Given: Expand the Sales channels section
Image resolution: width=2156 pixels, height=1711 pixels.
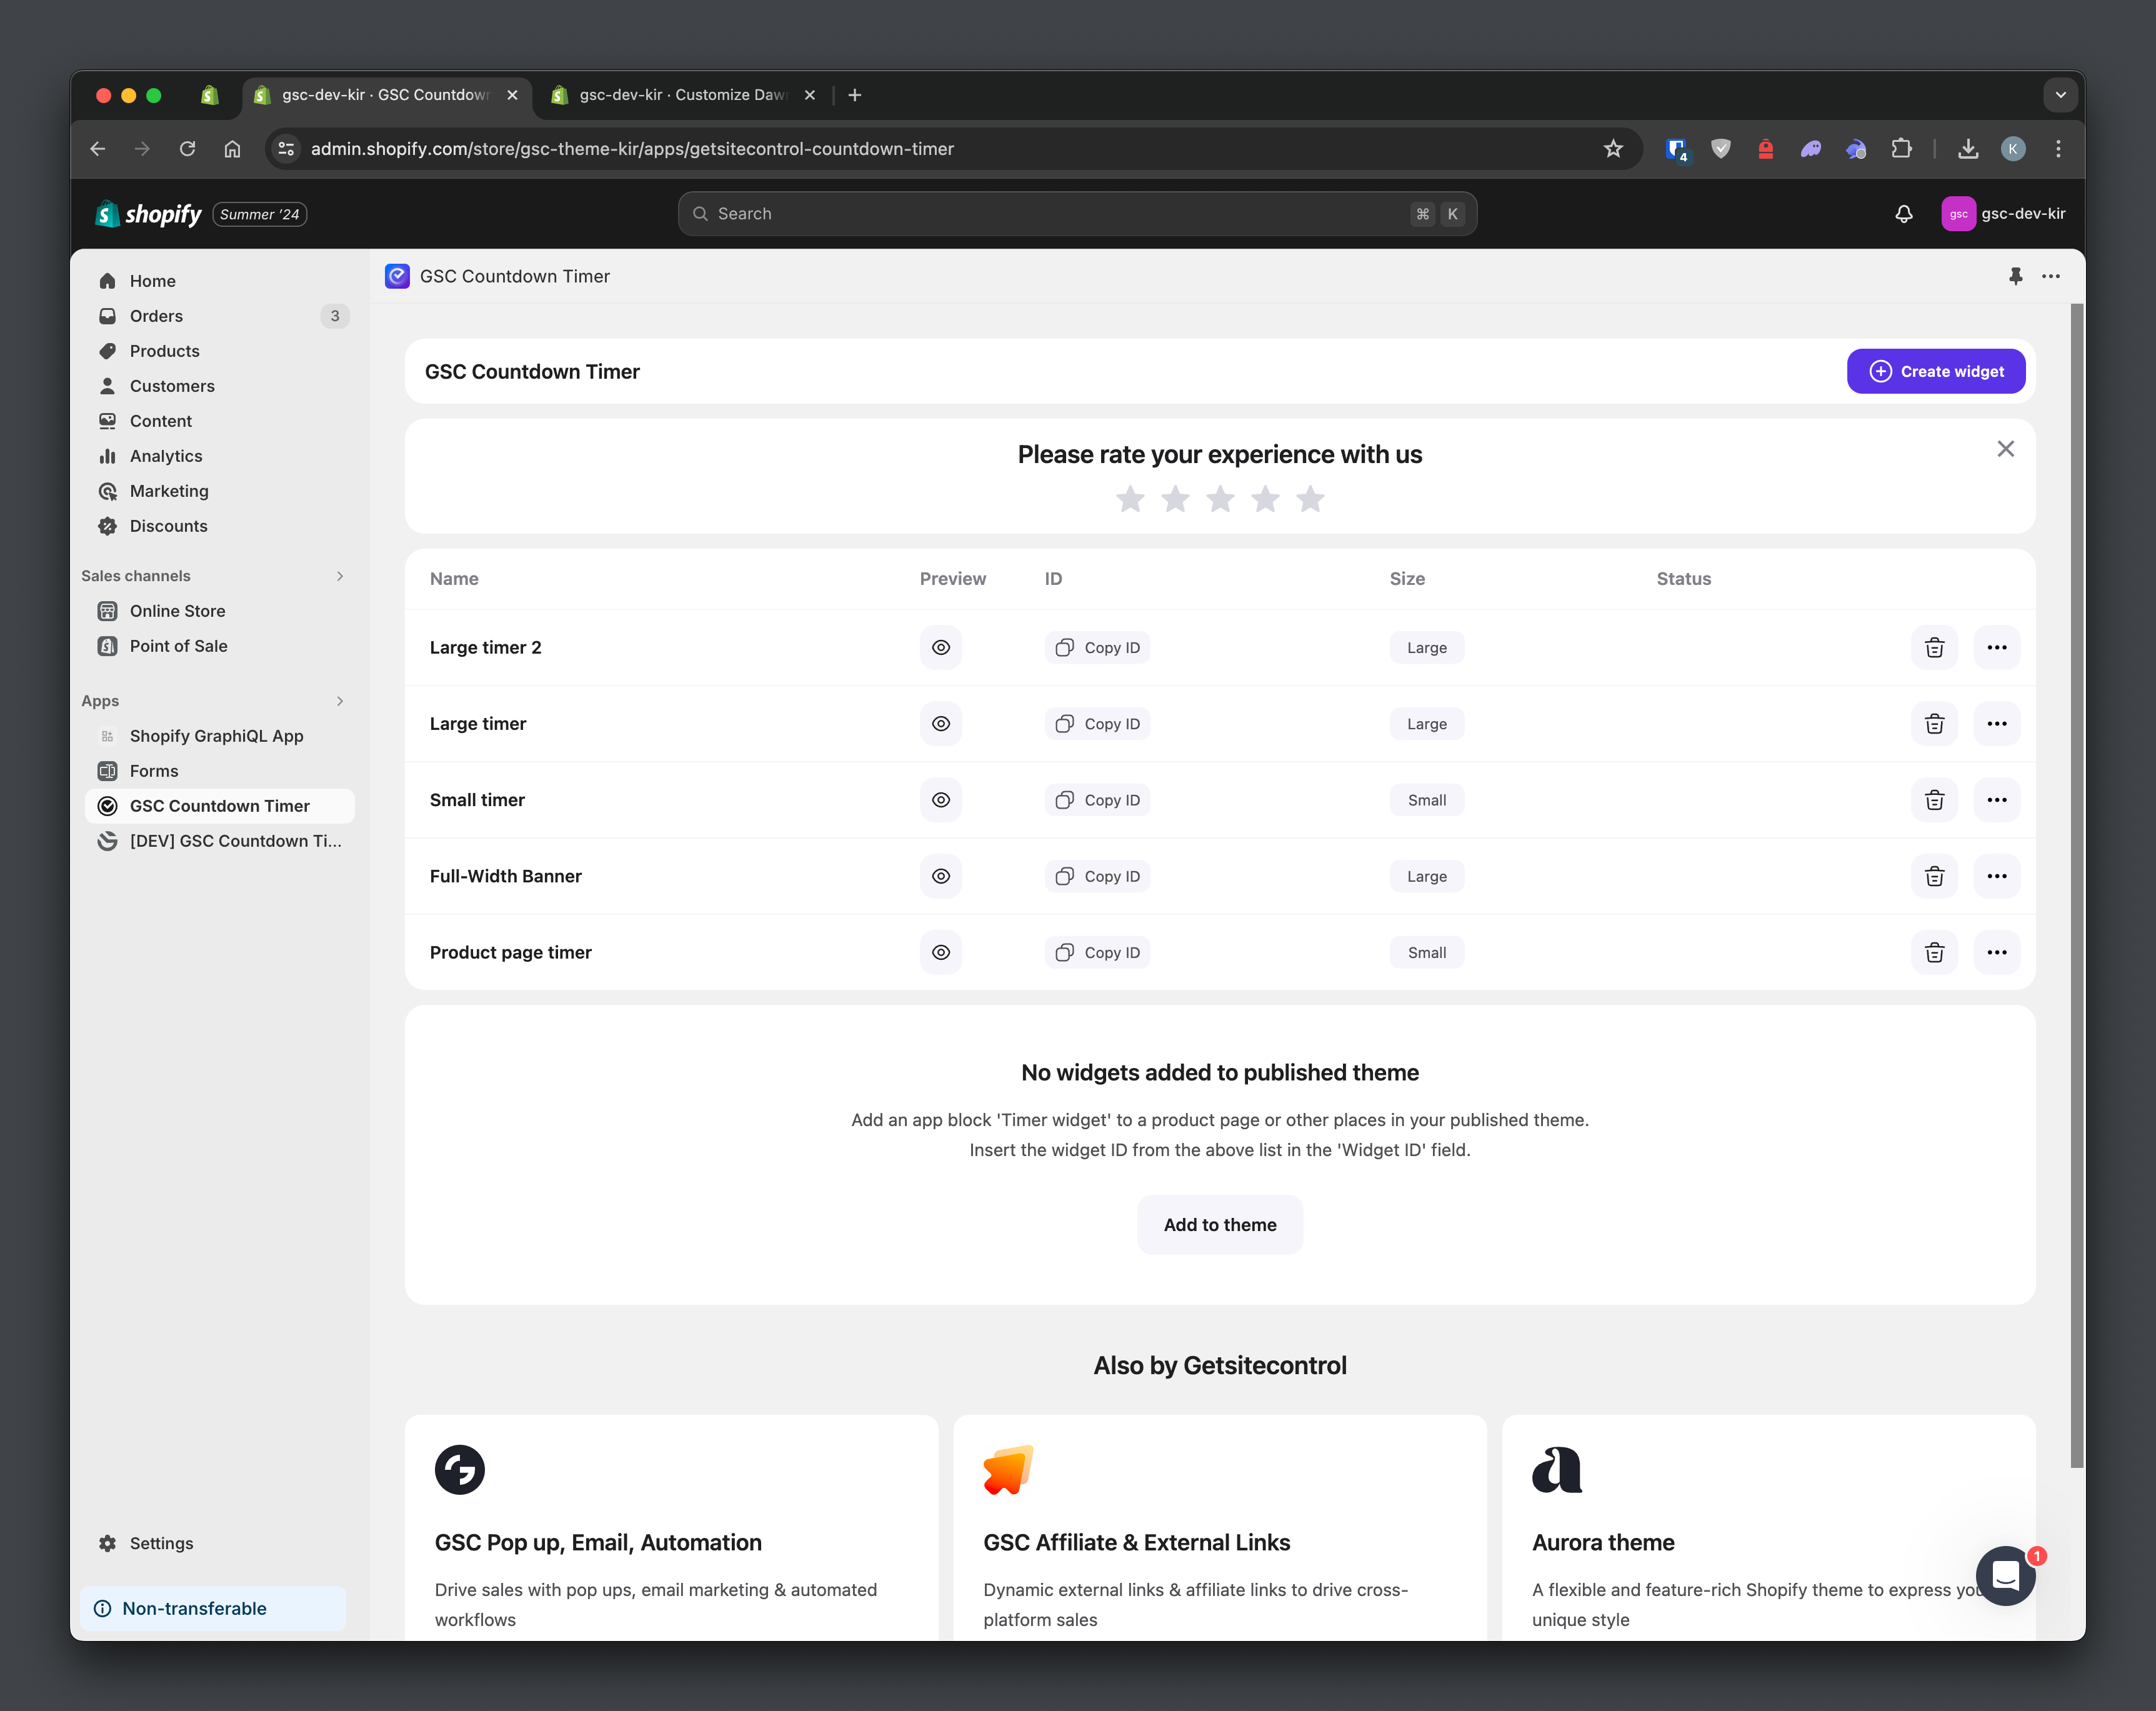Looking at the screenshot, I should [340, 576].
